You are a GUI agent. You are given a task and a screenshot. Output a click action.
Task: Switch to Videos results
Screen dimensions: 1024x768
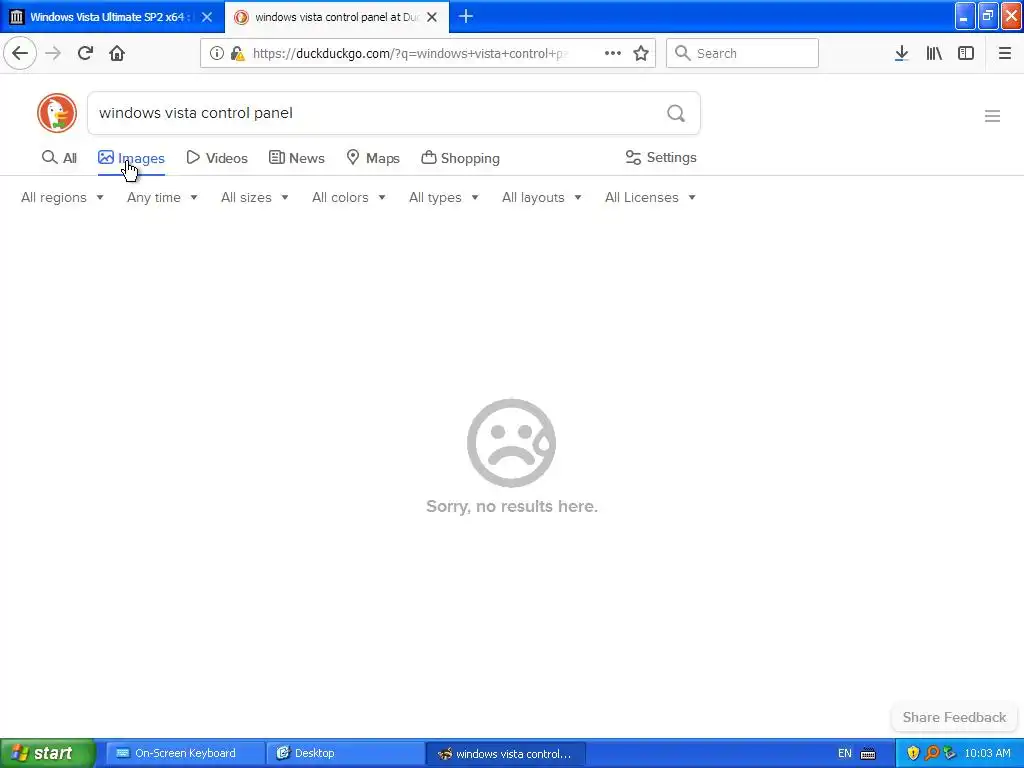(x=217, y=158)
